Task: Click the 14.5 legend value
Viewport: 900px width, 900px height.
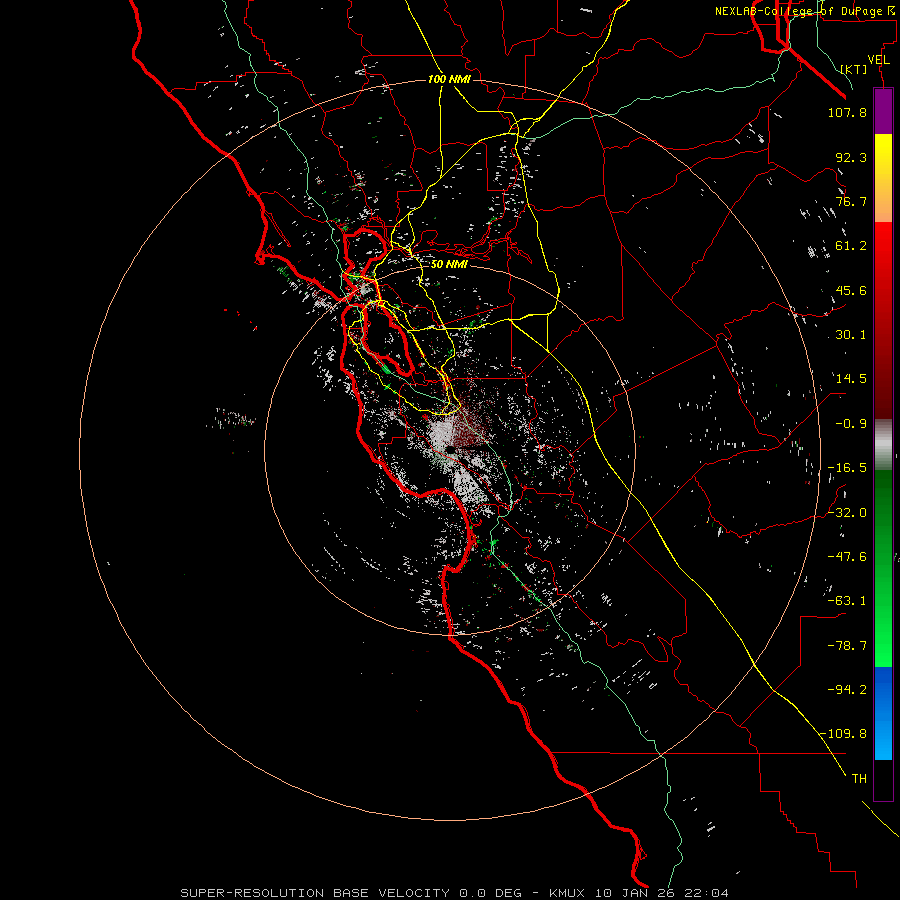Action: (x=851, y=379)
